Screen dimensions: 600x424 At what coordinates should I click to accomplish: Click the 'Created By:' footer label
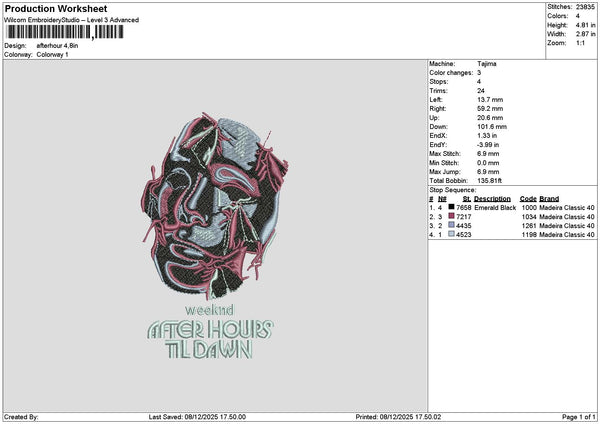click(21, 417)
